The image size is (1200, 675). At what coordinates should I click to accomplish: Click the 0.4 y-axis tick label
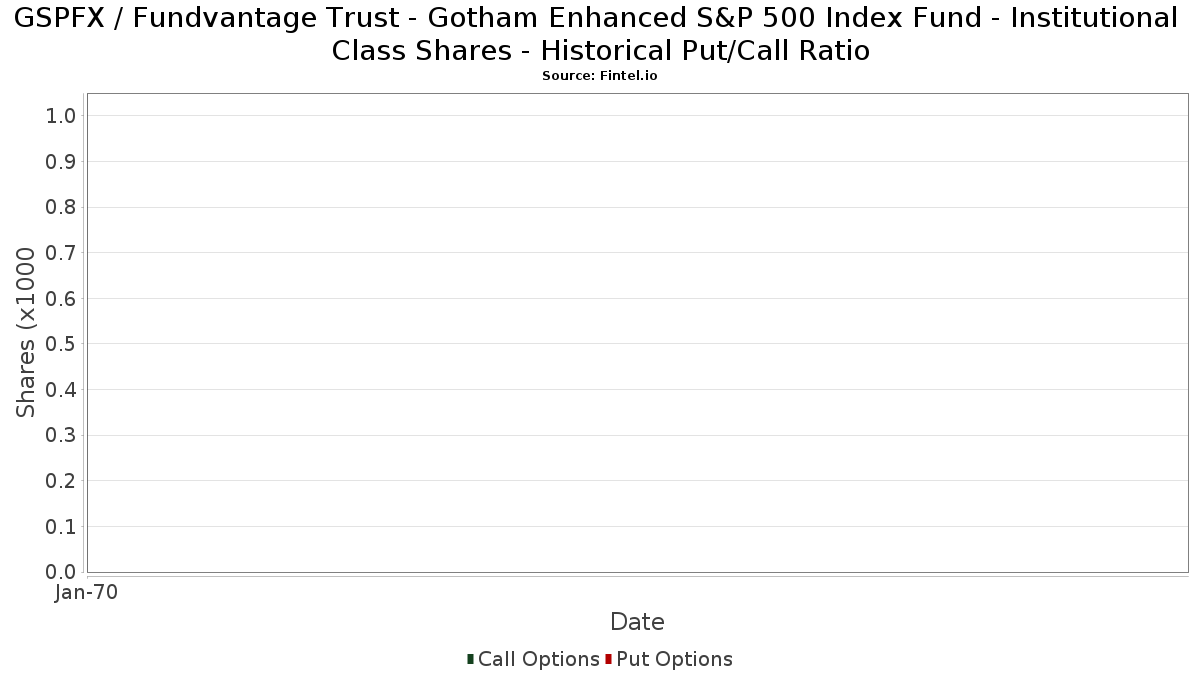click(61, 390)
